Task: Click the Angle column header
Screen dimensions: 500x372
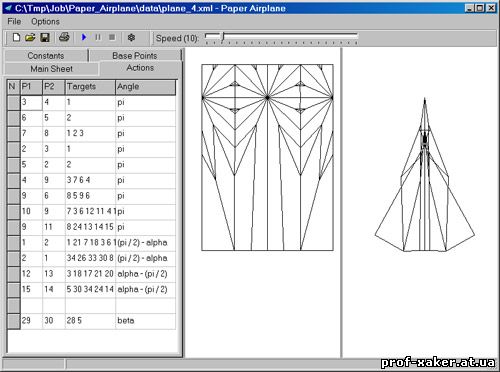Action: click(145, 87)
